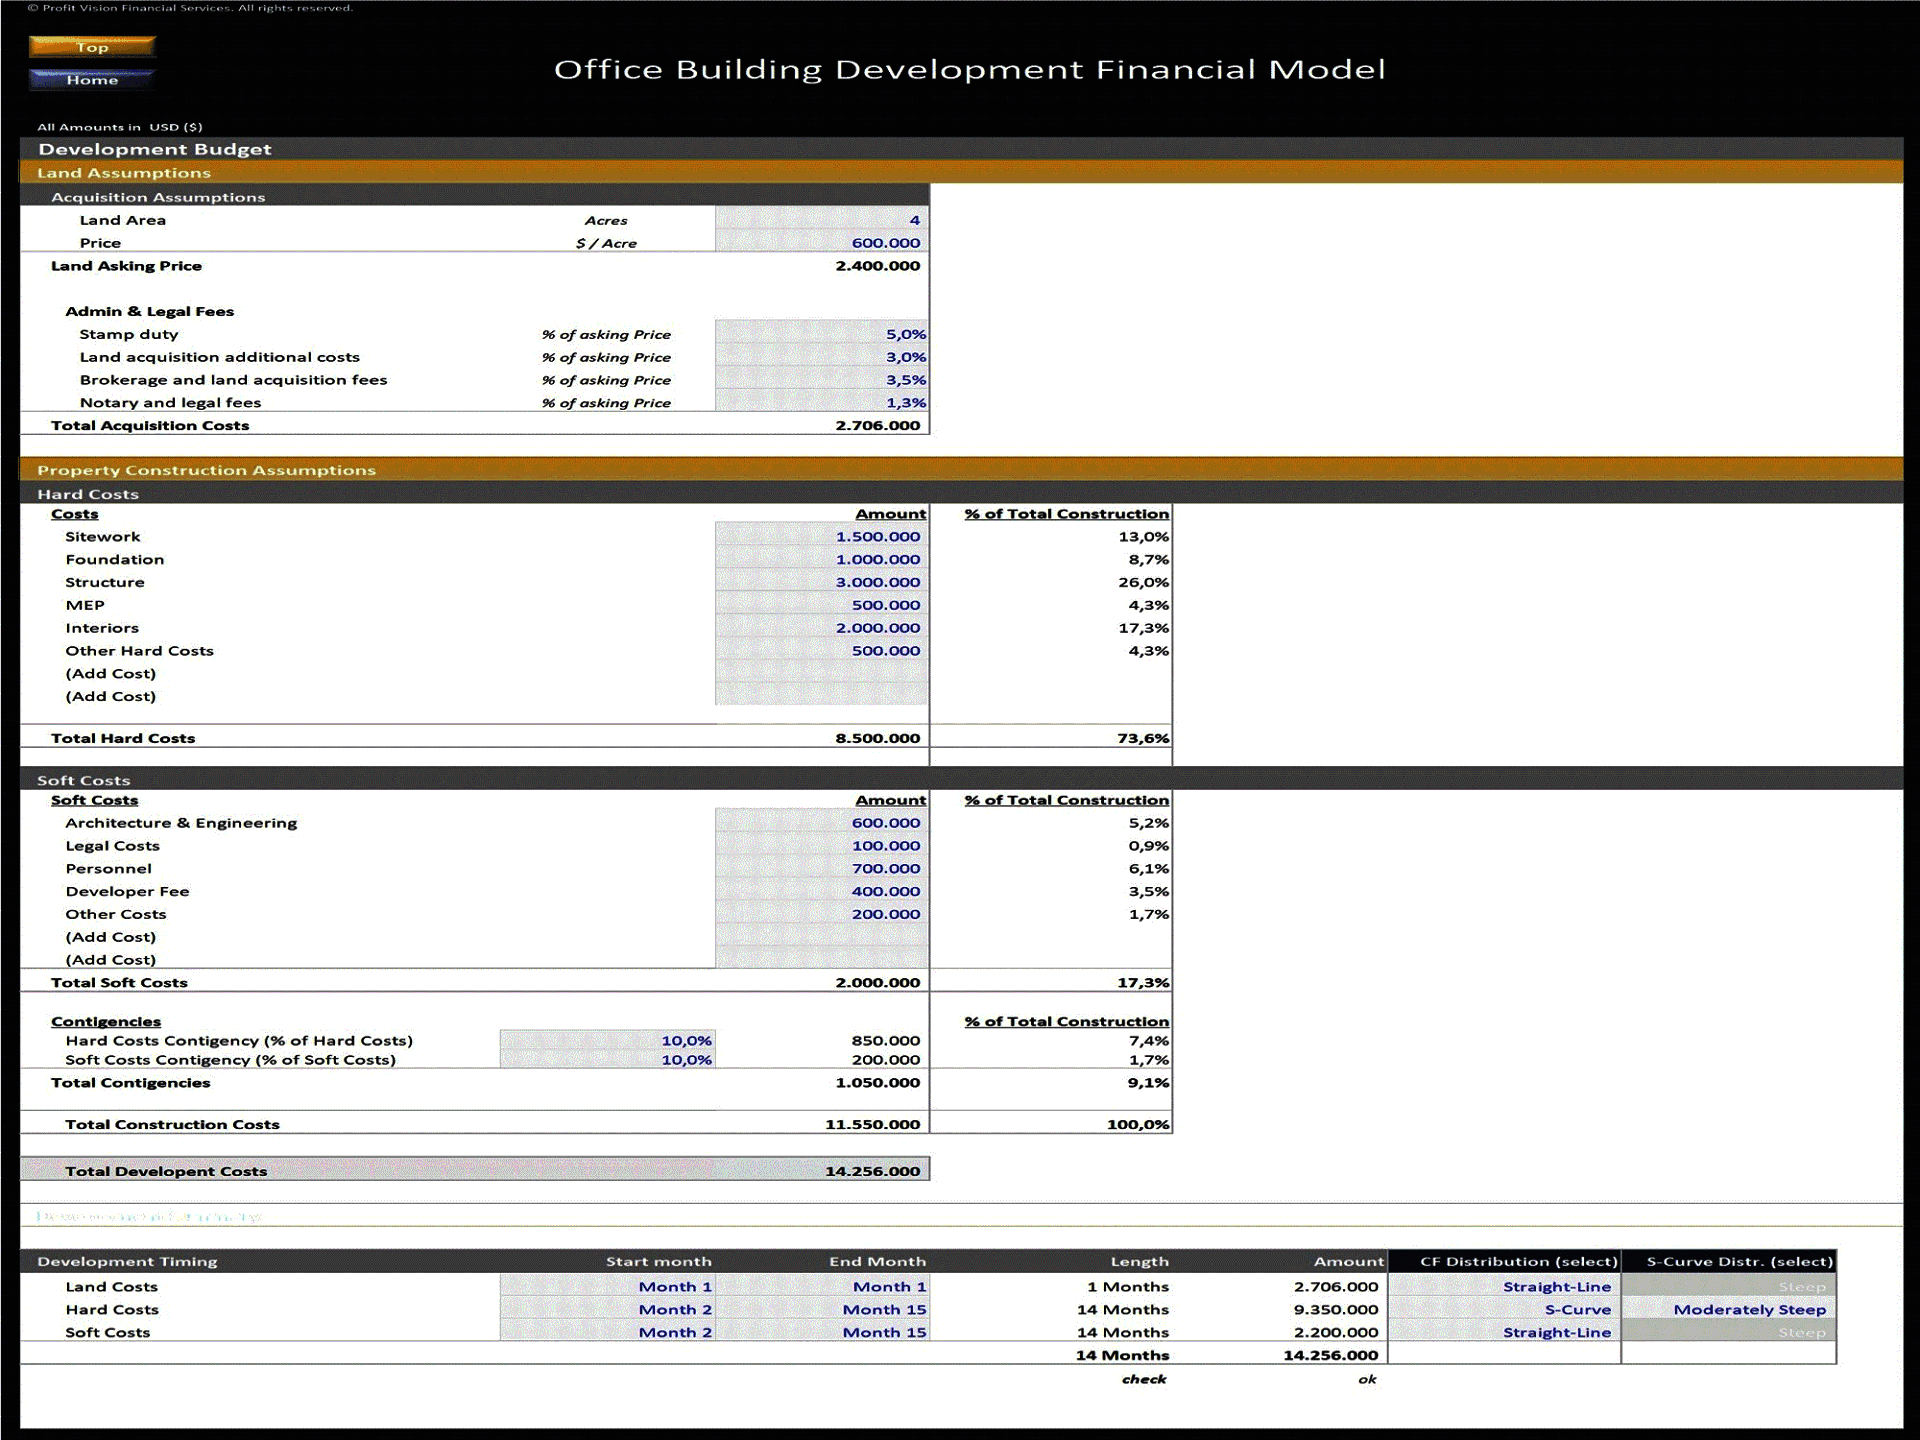Click the check result ok cell

tap(1367, 1380)
